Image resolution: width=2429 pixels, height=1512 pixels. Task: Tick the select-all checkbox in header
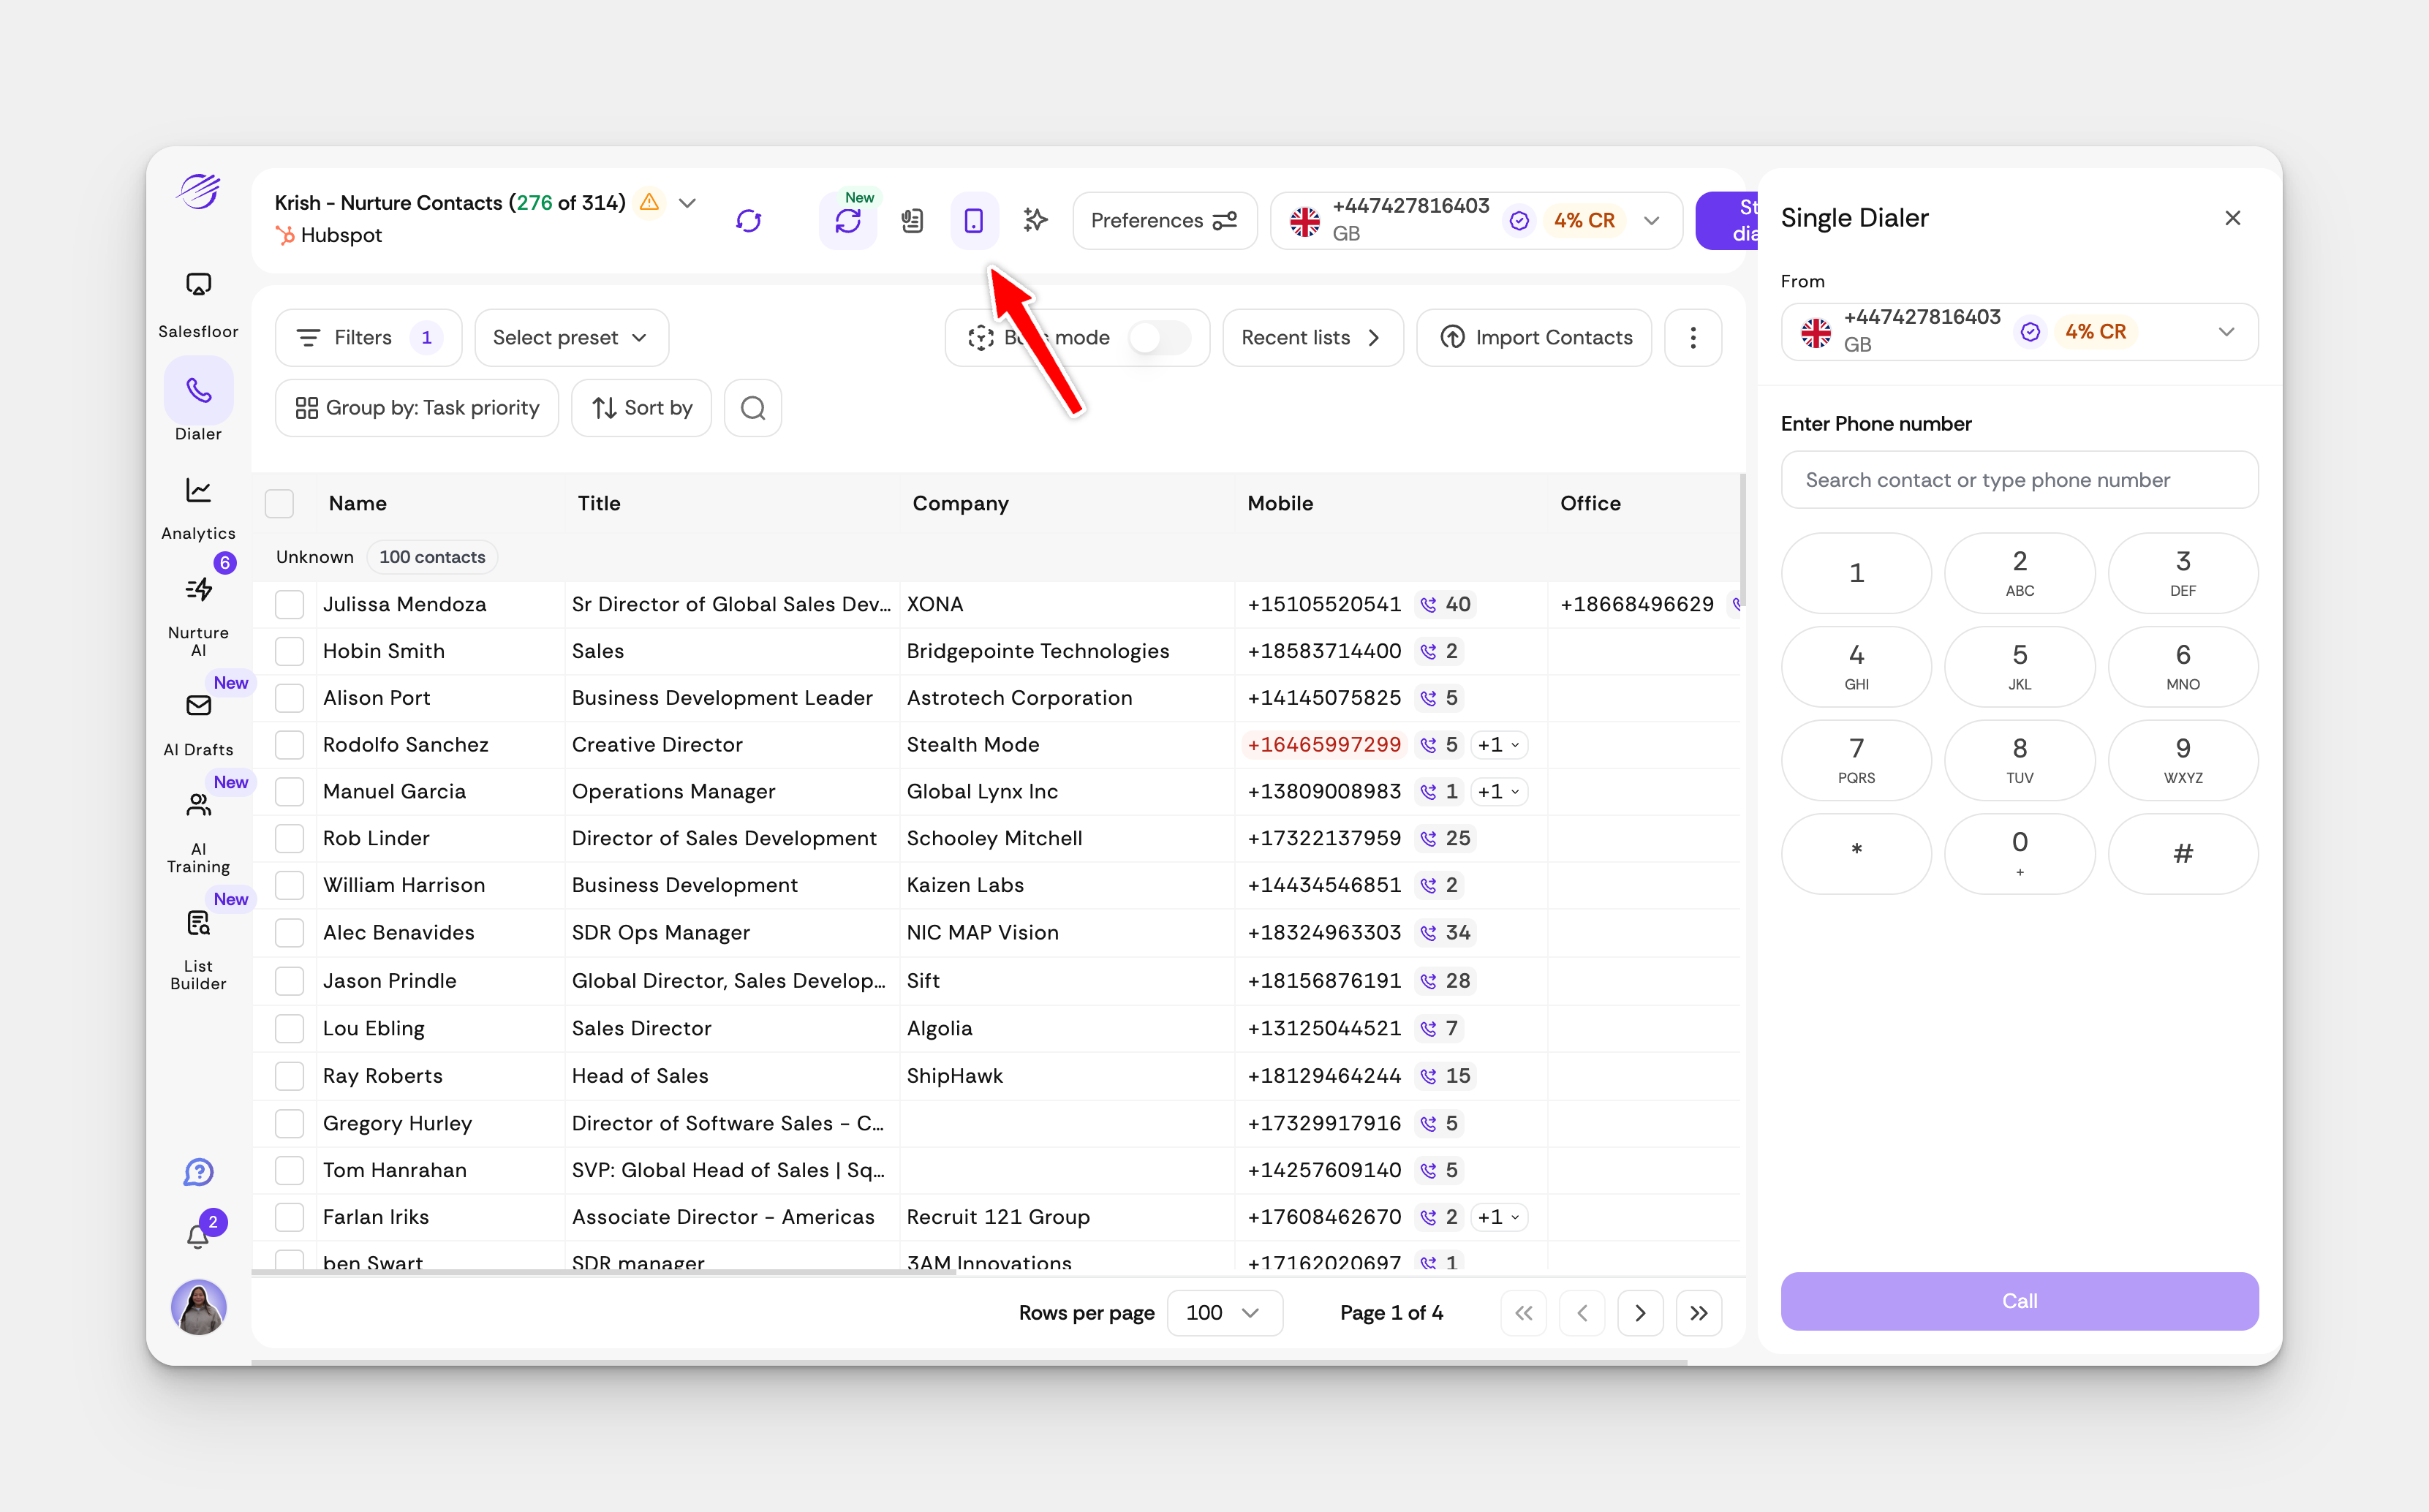279,503
